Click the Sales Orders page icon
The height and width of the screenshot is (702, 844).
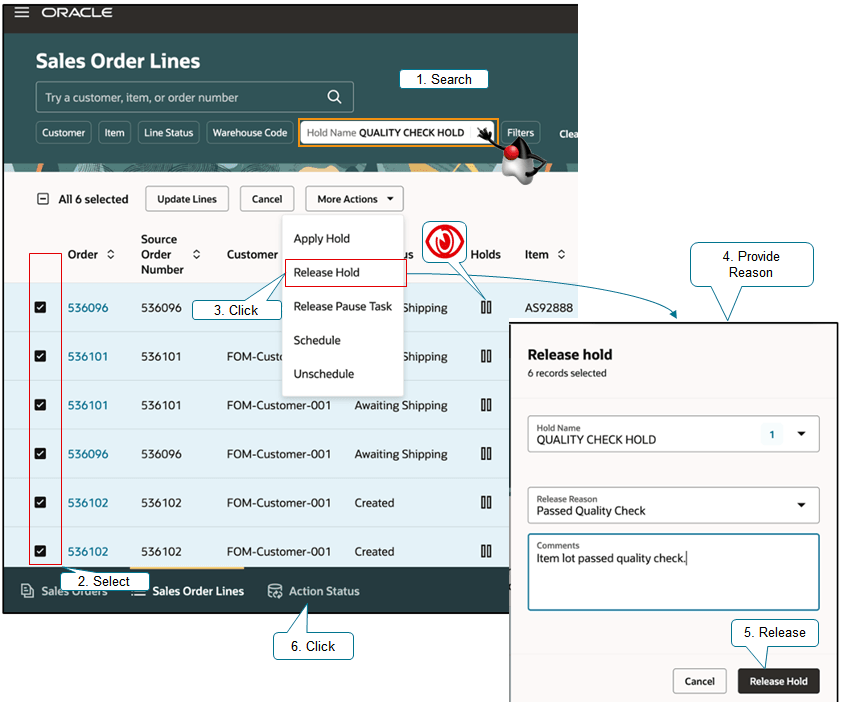point(27,591)
